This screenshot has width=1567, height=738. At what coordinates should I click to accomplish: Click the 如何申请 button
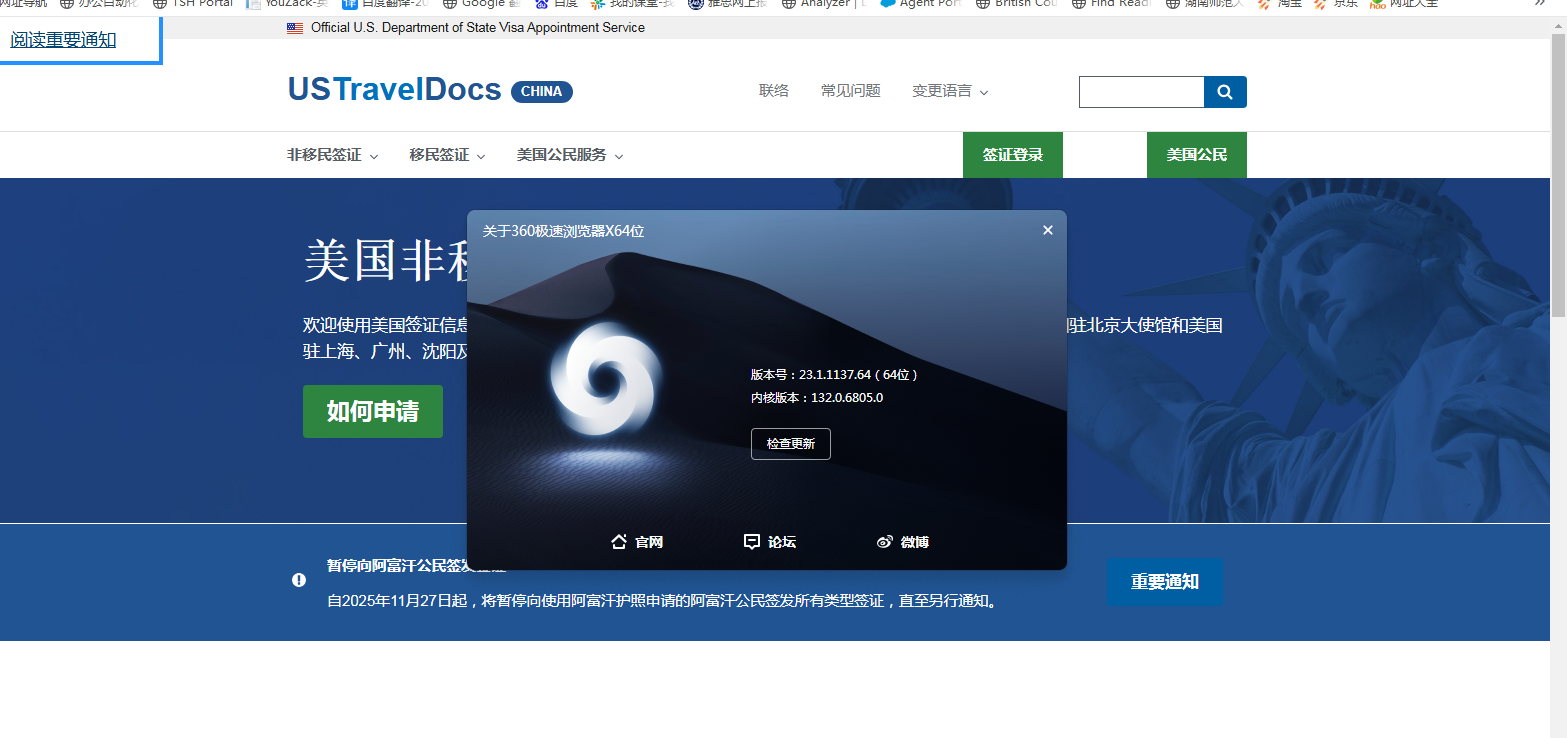coord(373,411)
